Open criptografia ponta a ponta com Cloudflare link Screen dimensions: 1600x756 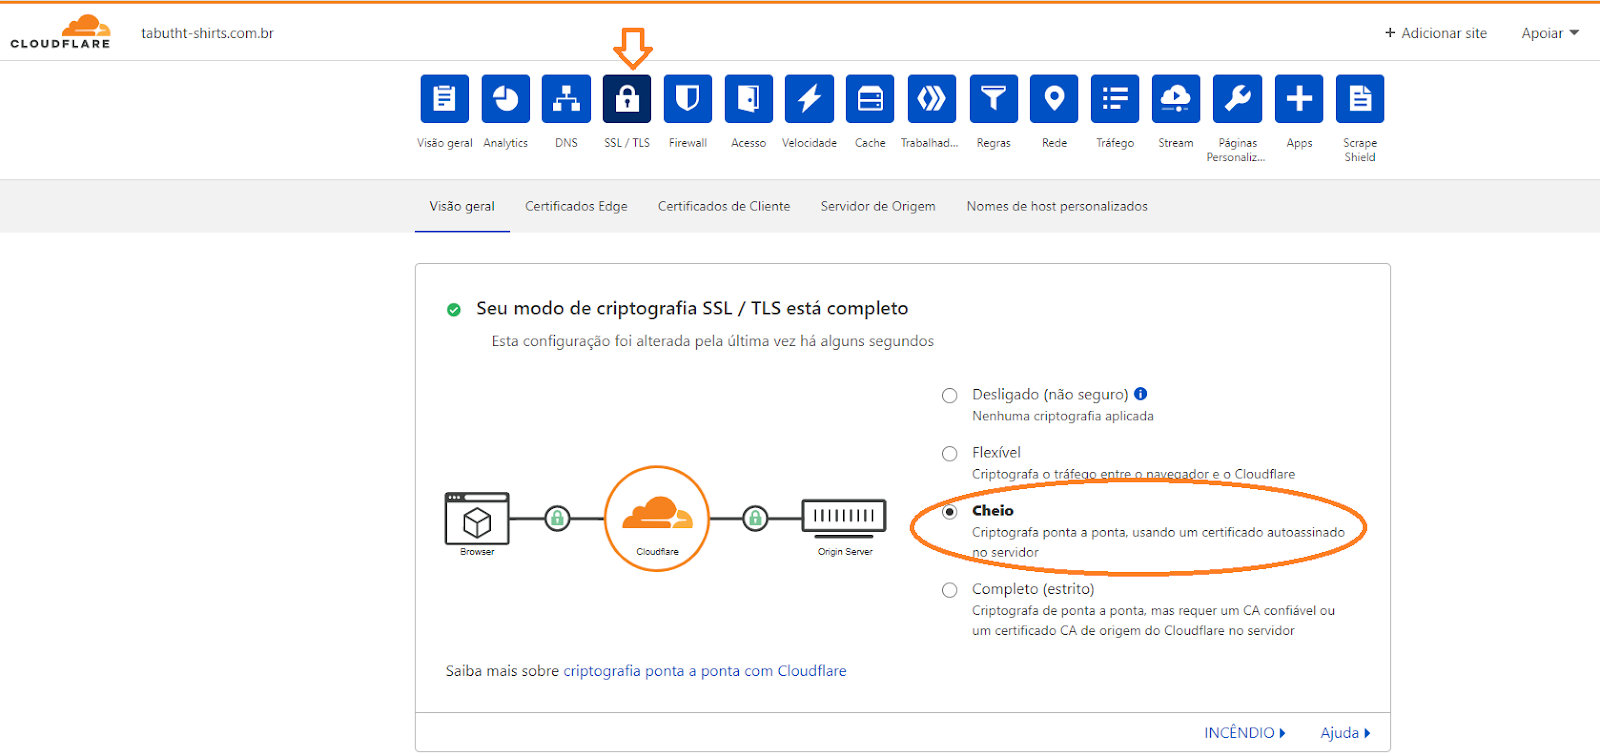[x=705, y=671]
